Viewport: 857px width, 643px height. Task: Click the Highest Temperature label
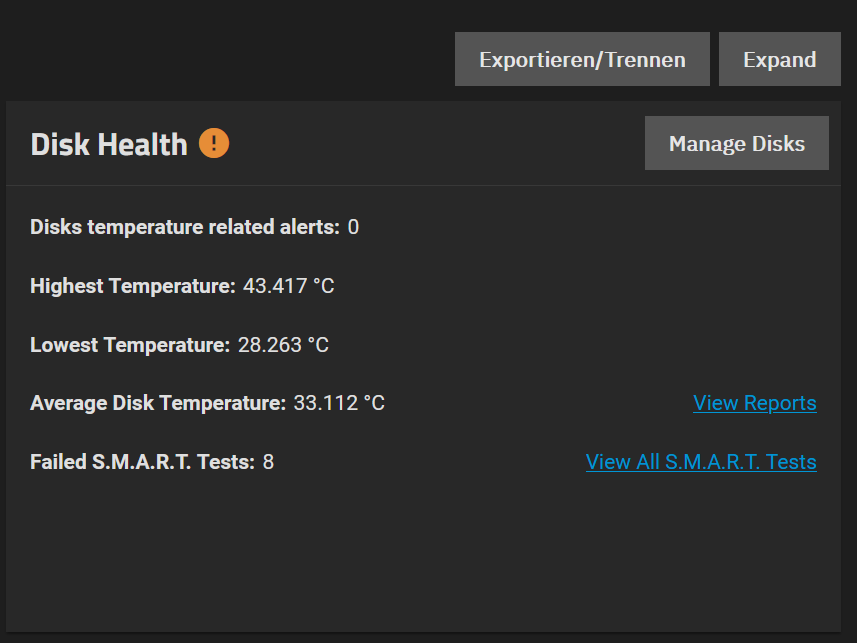pos(133,286)
